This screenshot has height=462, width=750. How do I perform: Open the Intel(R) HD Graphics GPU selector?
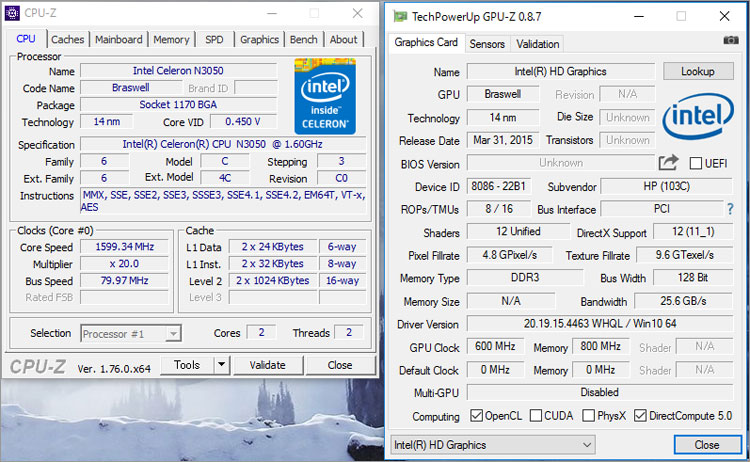[493, 445]
